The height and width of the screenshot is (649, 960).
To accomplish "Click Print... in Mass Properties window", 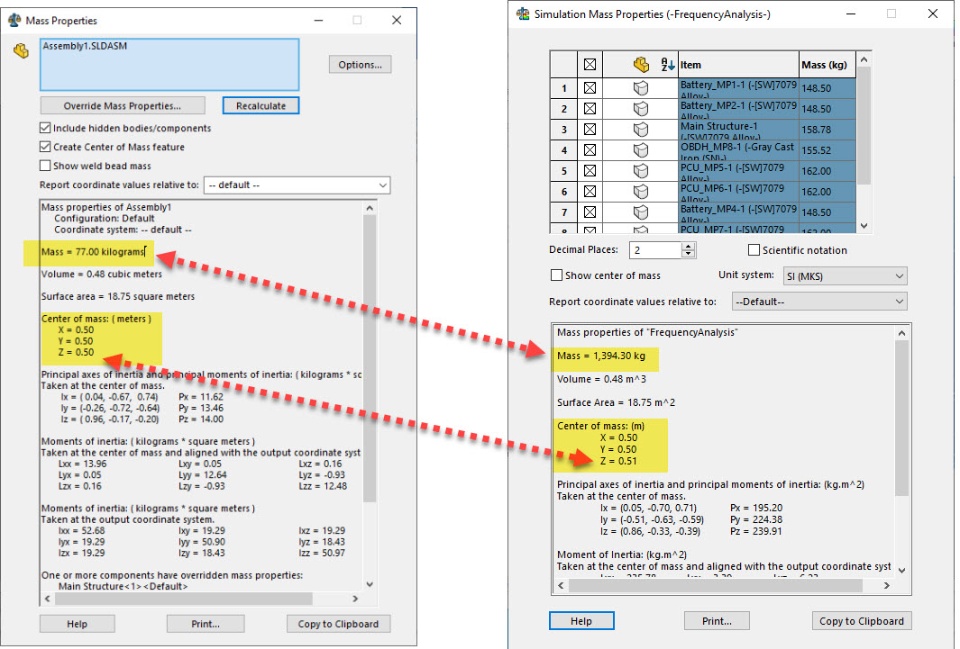I will 205,624.
